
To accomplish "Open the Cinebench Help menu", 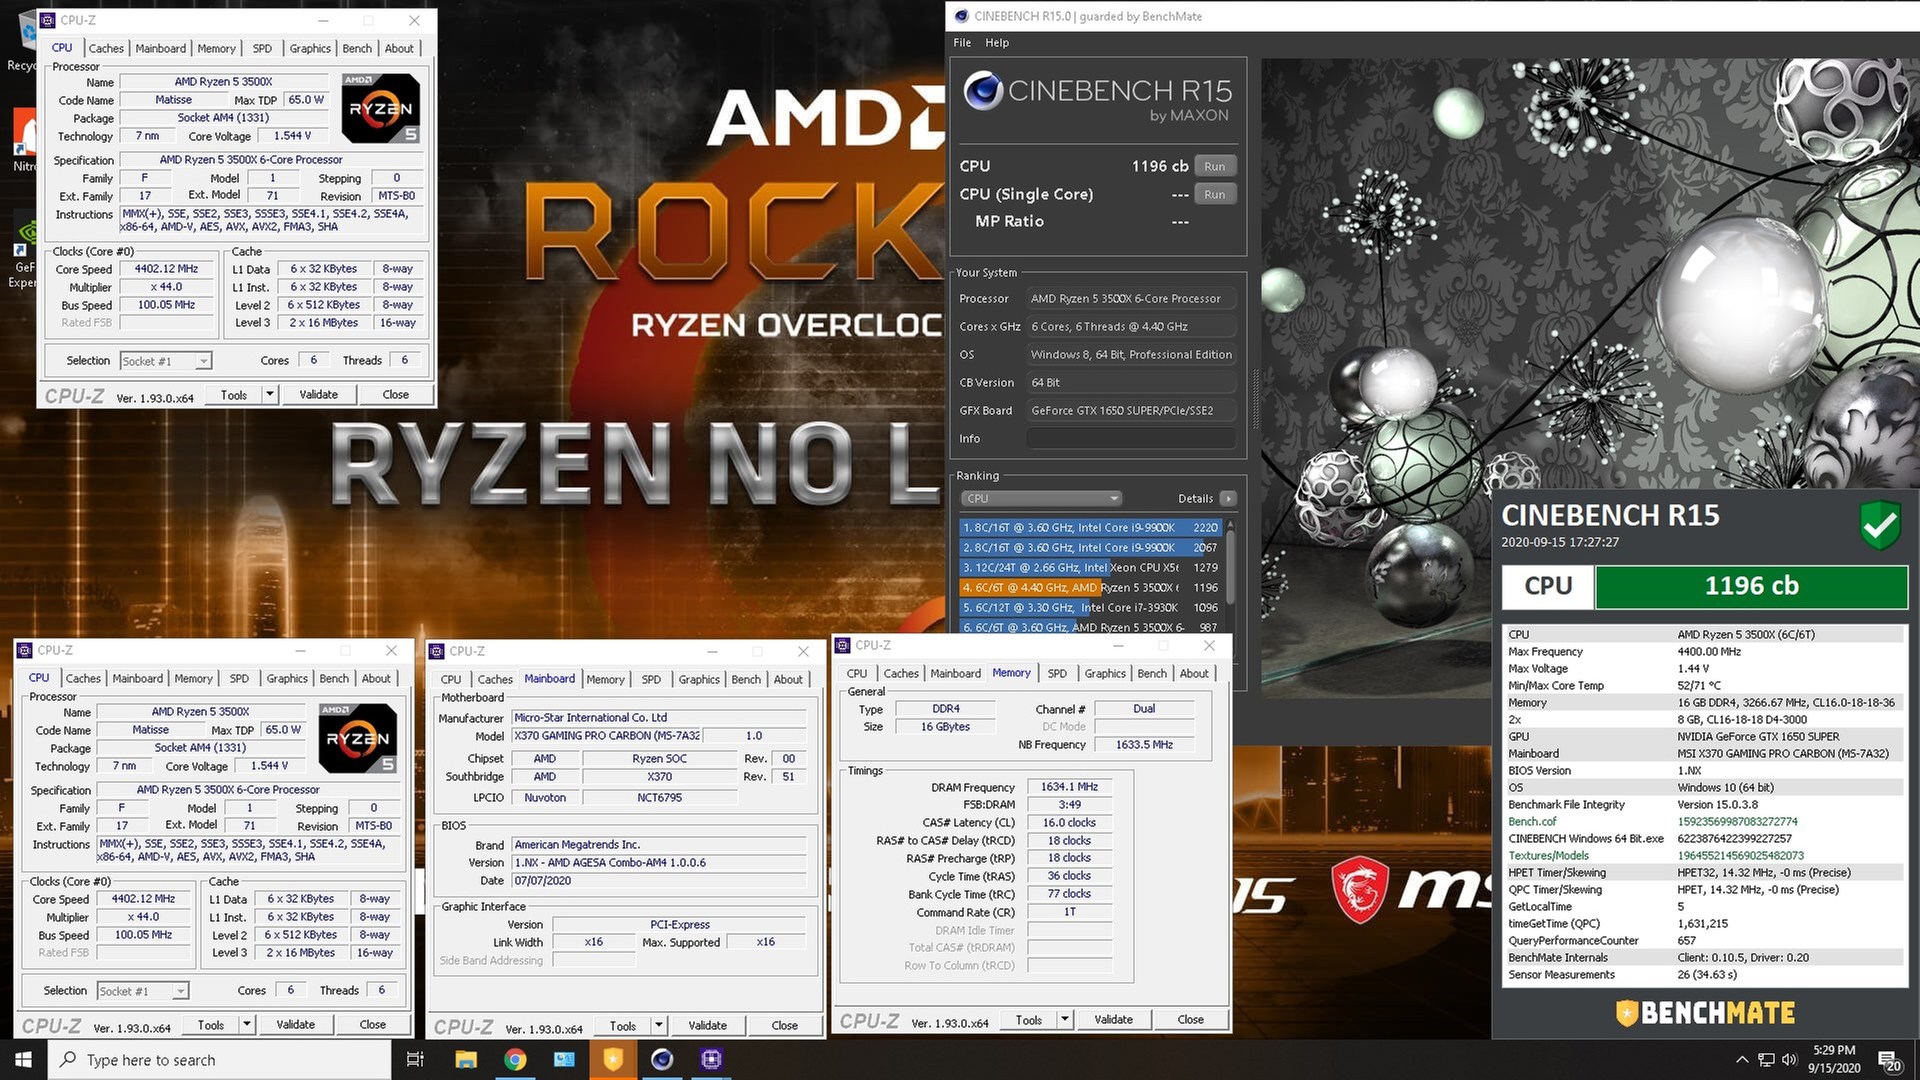I will click(996, 42).
